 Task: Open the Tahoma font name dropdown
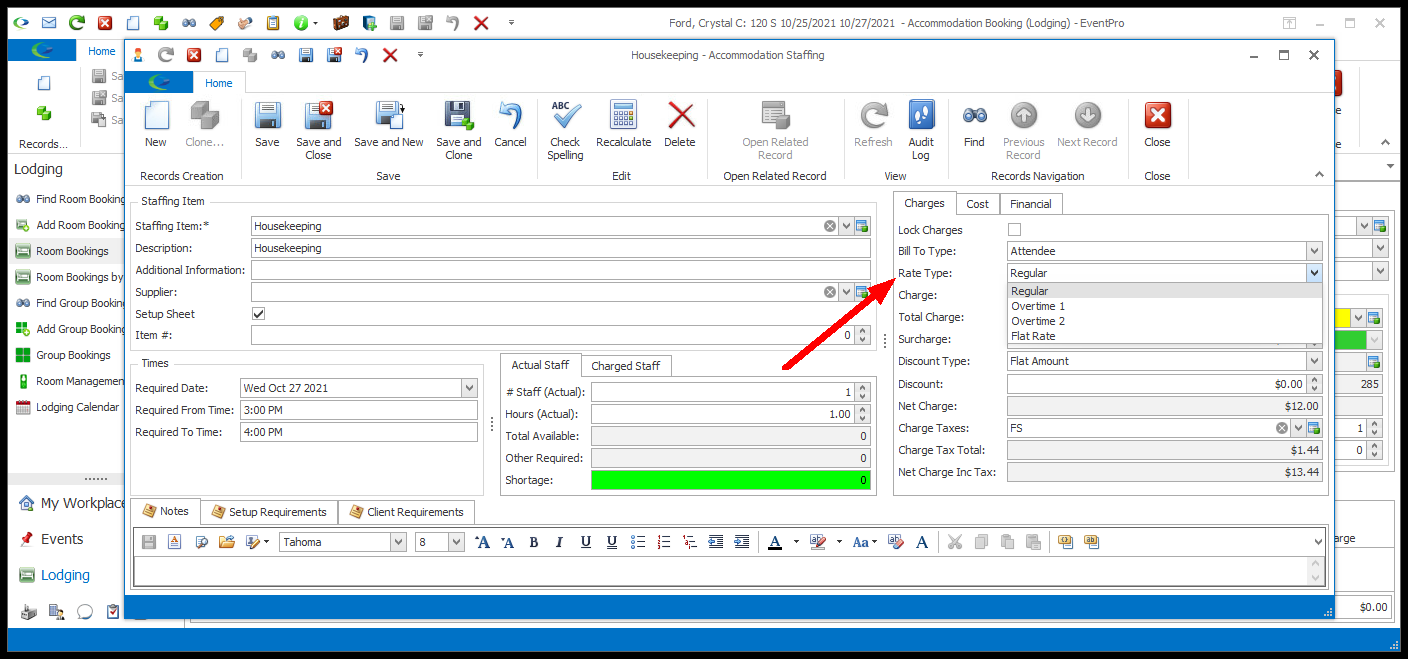click(398, 542)
